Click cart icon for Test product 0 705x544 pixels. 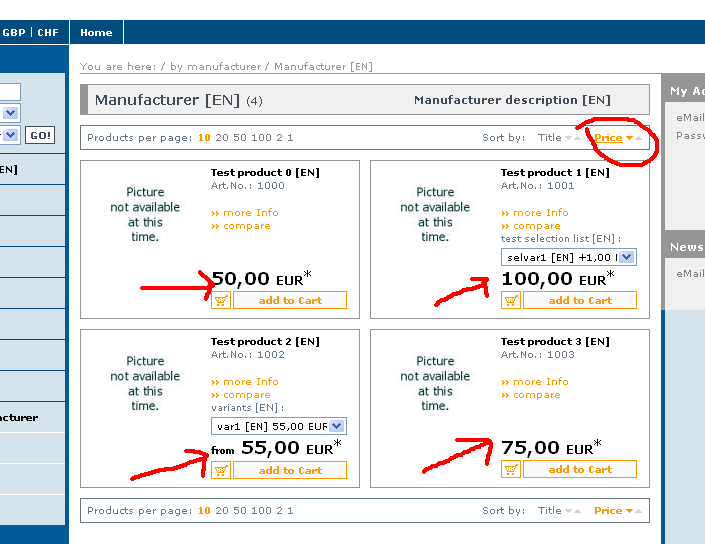click(x=221, y=300)
